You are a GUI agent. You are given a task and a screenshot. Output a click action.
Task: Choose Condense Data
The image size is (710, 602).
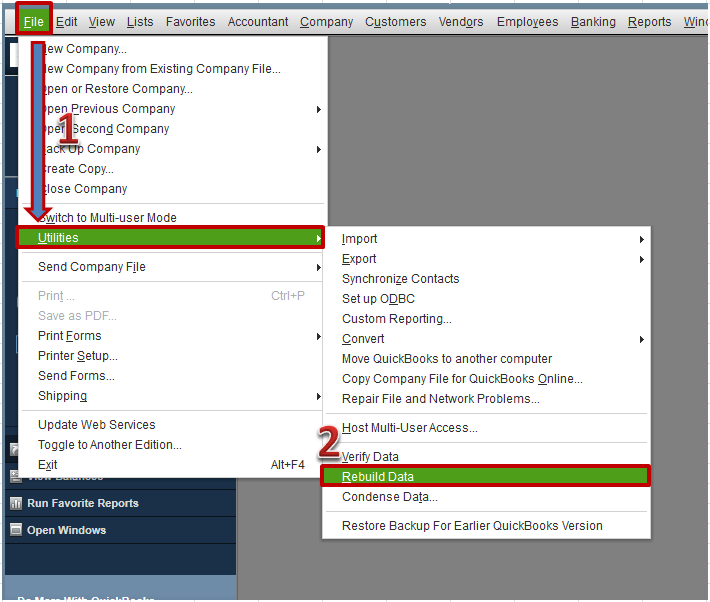pyautogui.click(x=390, y=496)
